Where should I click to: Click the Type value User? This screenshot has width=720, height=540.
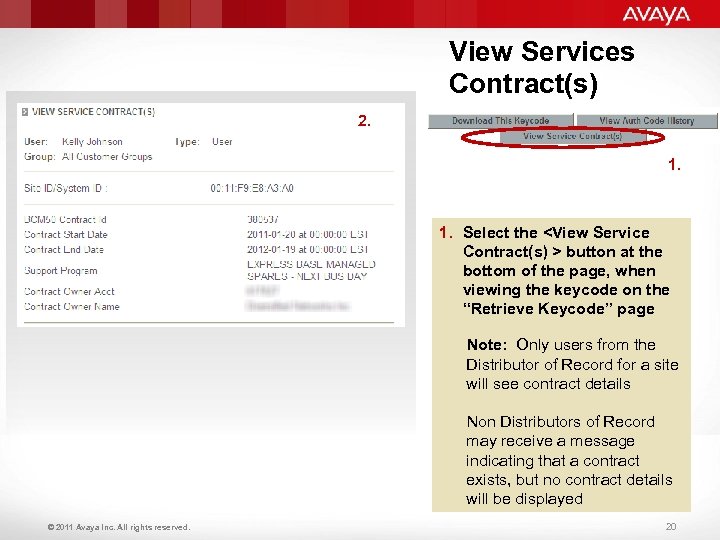222,142
